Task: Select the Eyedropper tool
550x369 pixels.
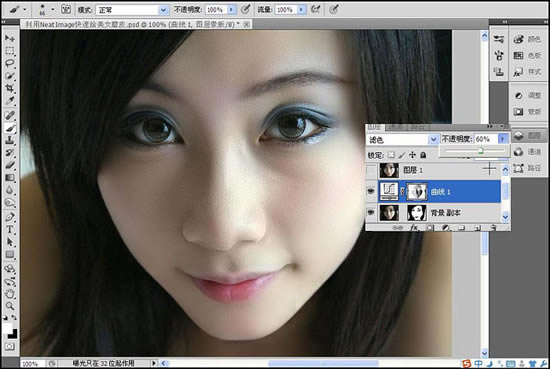Action: (x=10, y=101)
